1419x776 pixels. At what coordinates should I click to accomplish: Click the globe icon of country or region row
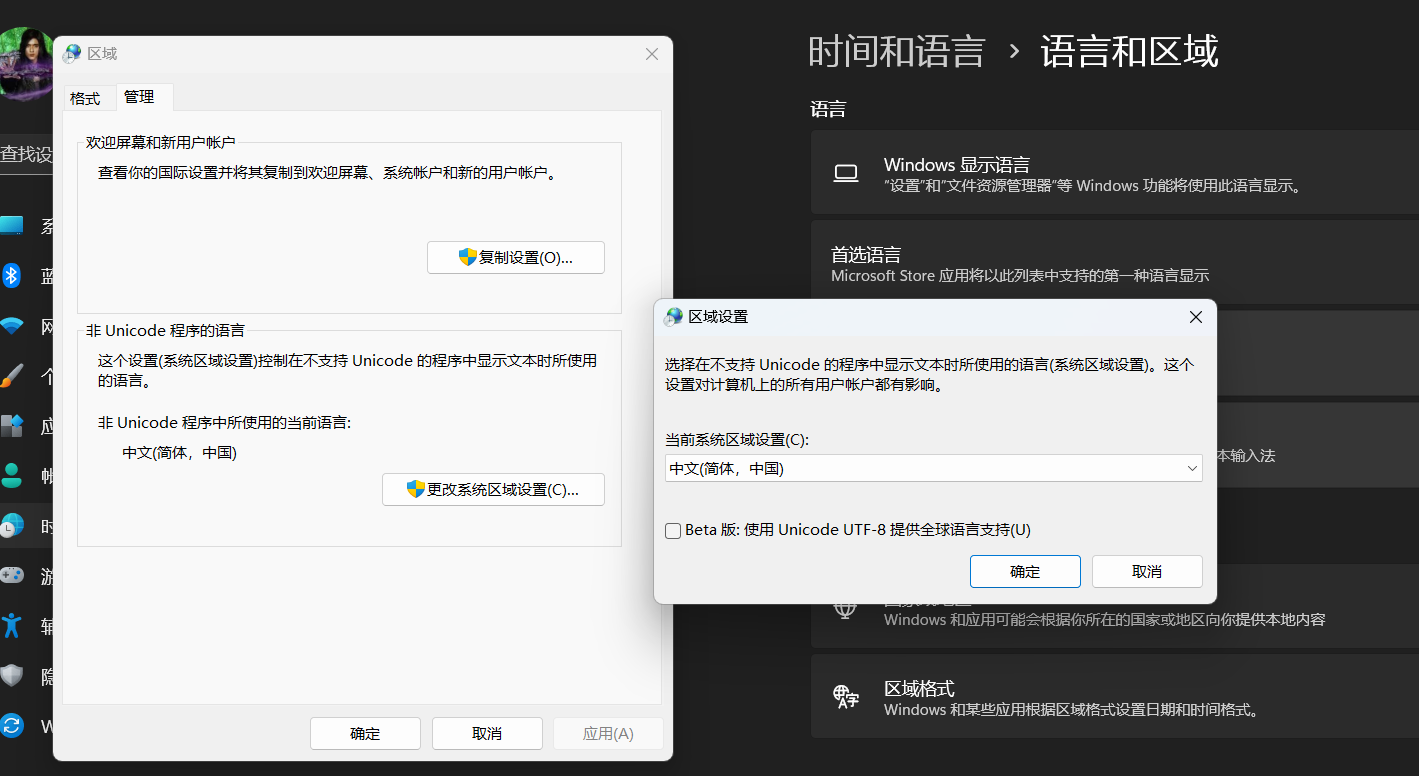click(846, 607)
